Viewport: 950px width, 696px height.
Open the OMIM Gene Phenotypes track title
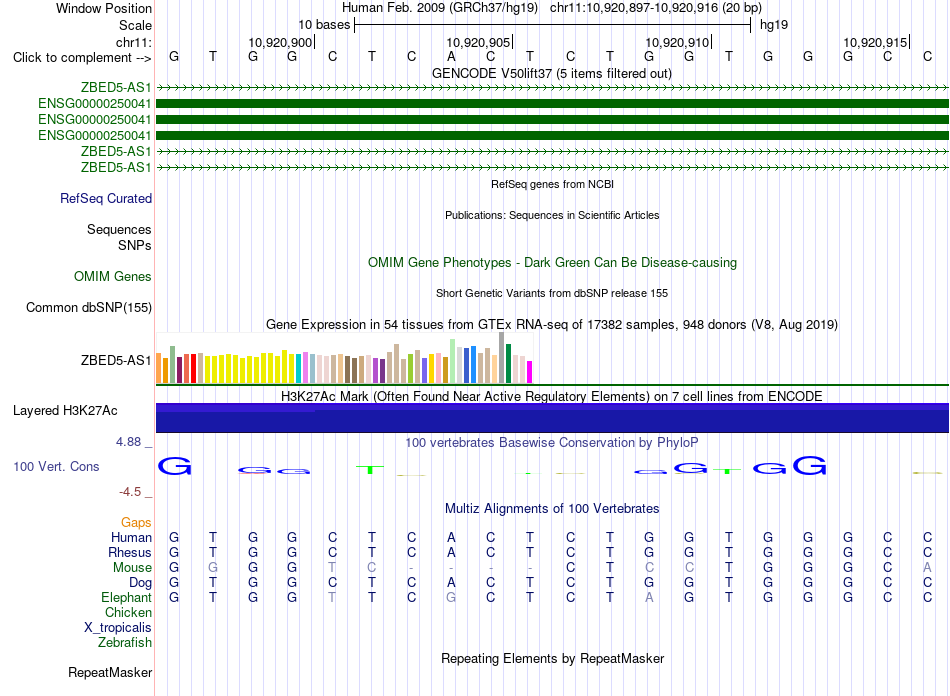[x=552, y=263]
